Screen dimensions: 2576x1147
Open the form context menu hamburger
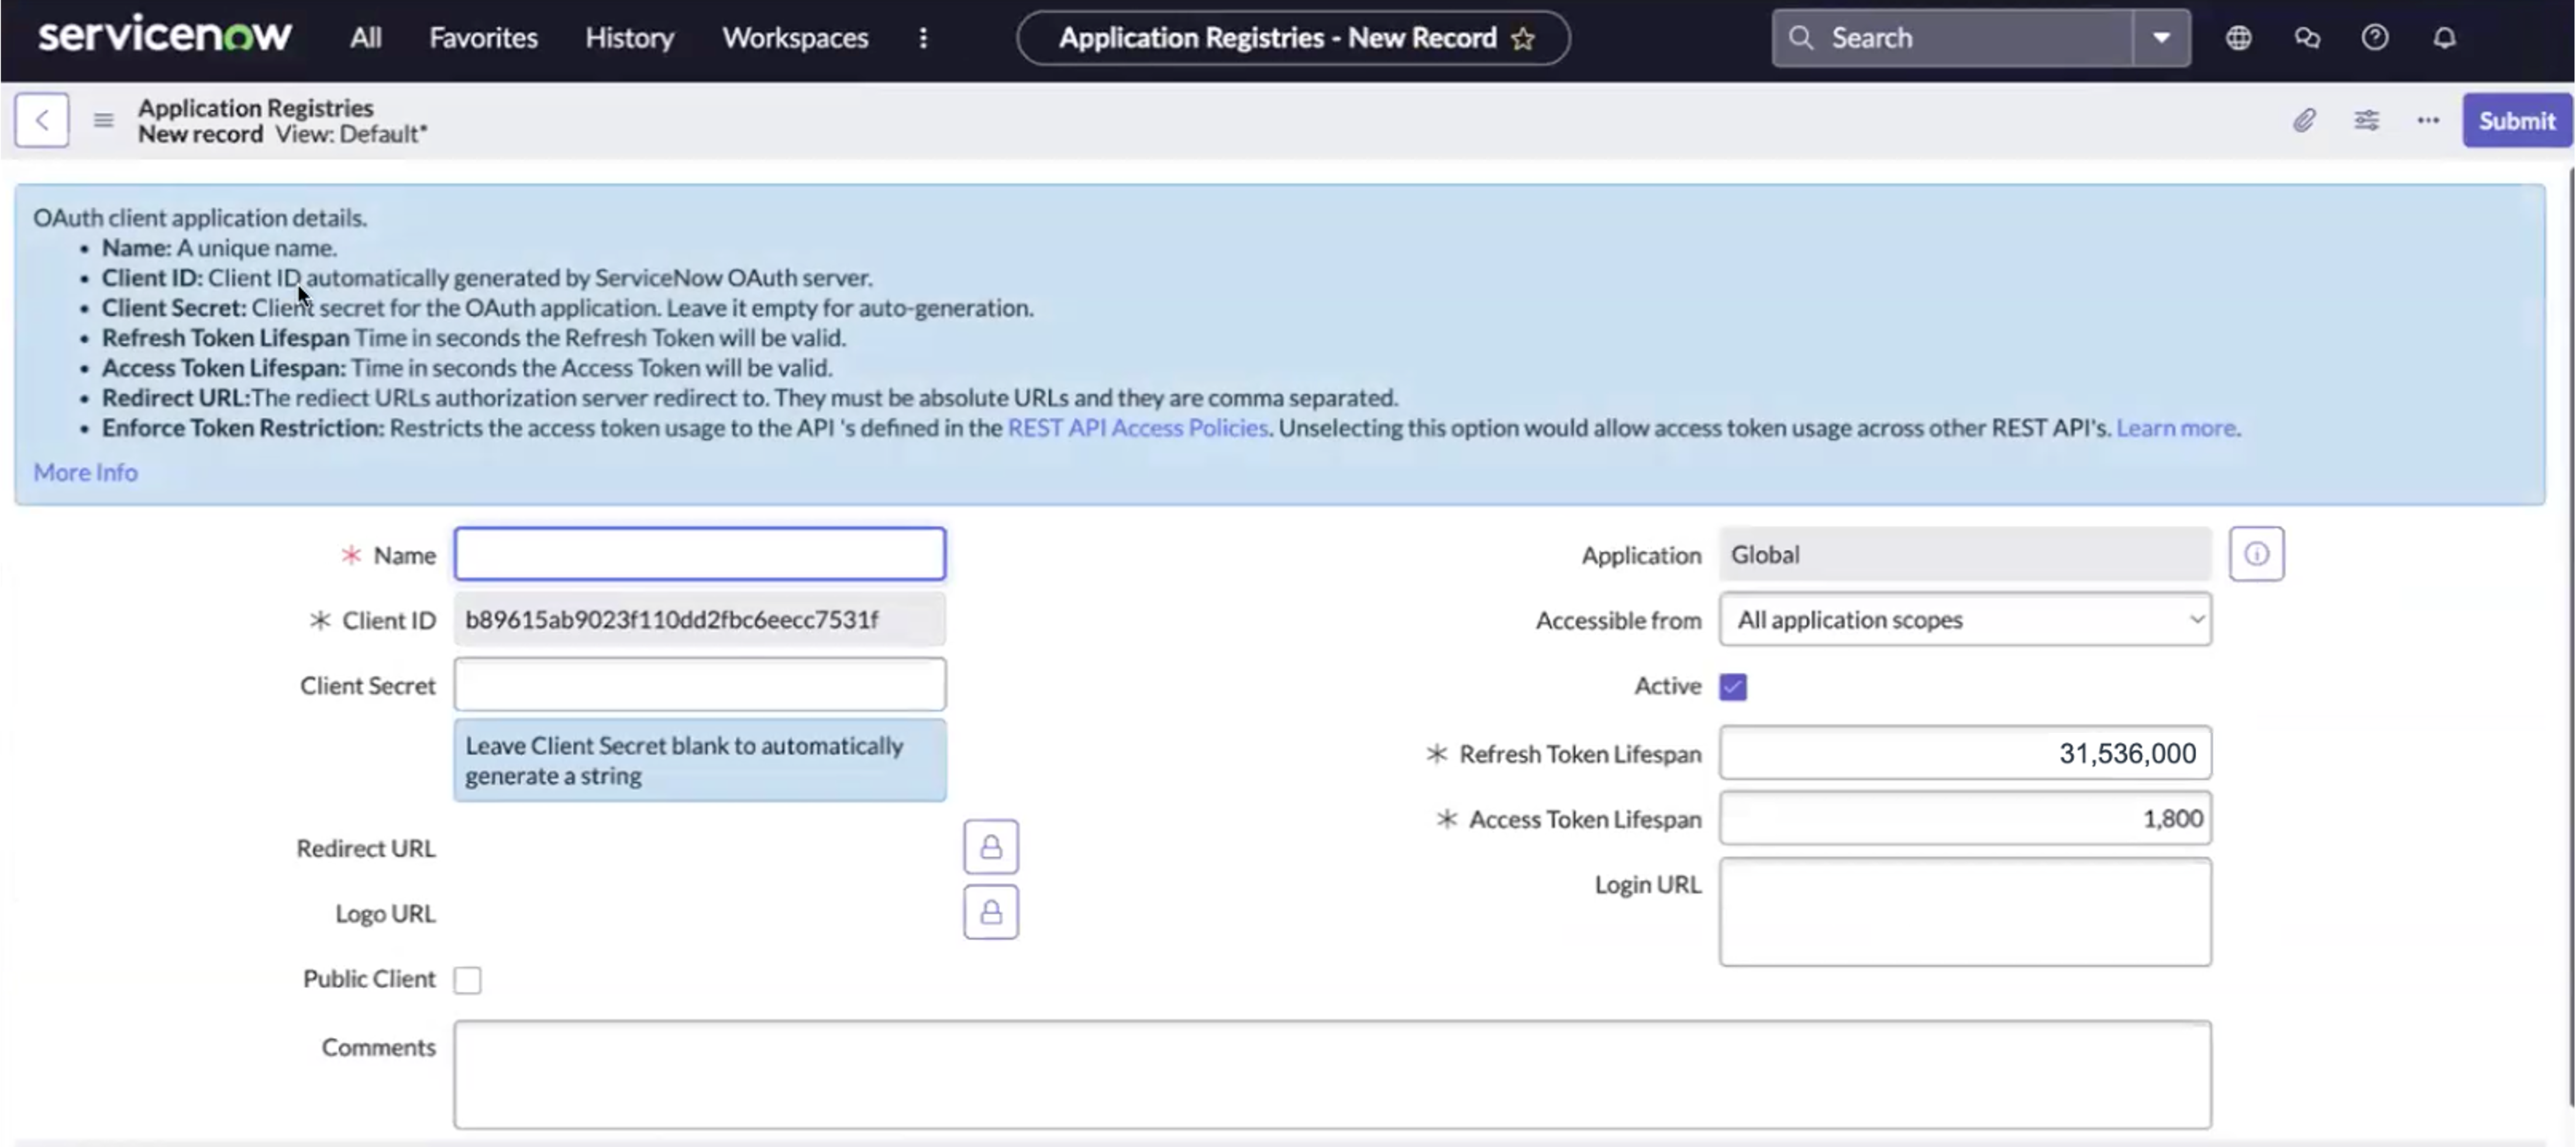(103, 120)
